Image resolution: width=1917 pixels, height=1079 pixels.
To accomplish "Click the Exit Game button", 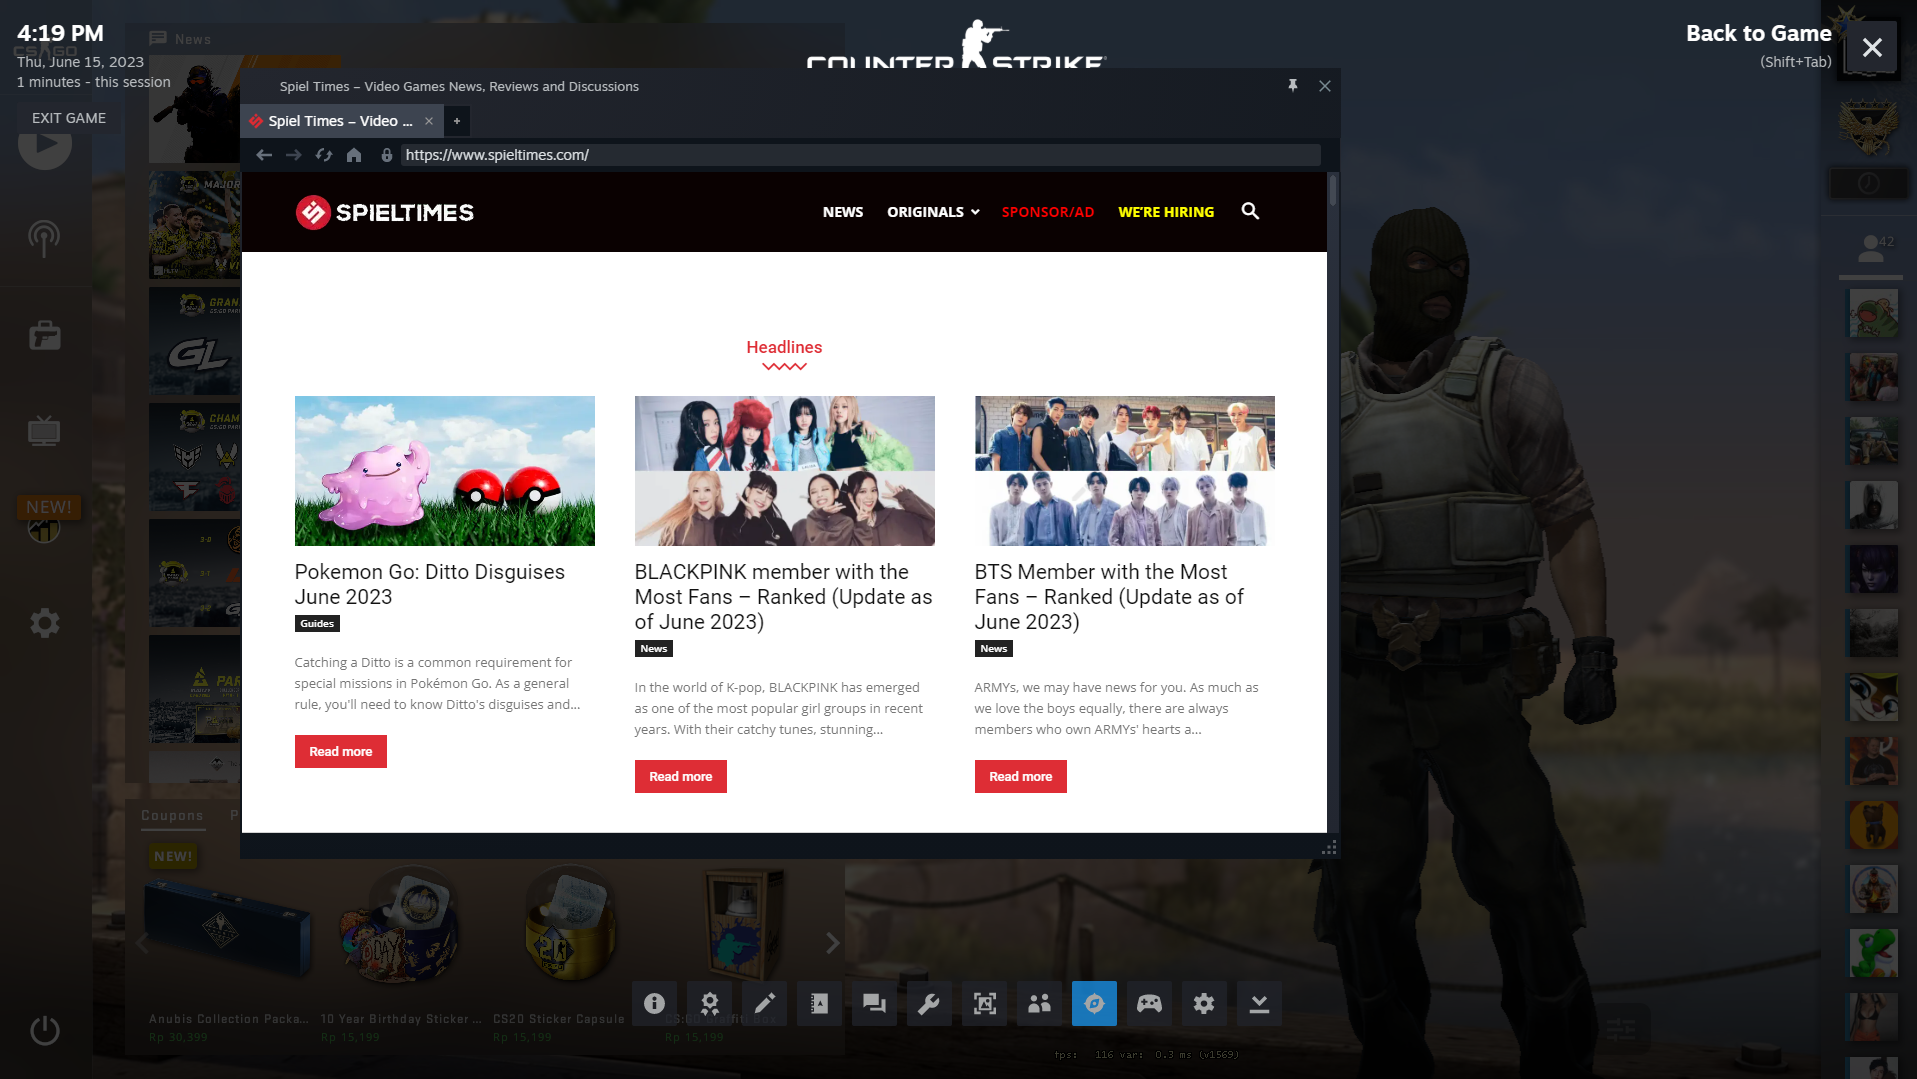I will point(69,118).
